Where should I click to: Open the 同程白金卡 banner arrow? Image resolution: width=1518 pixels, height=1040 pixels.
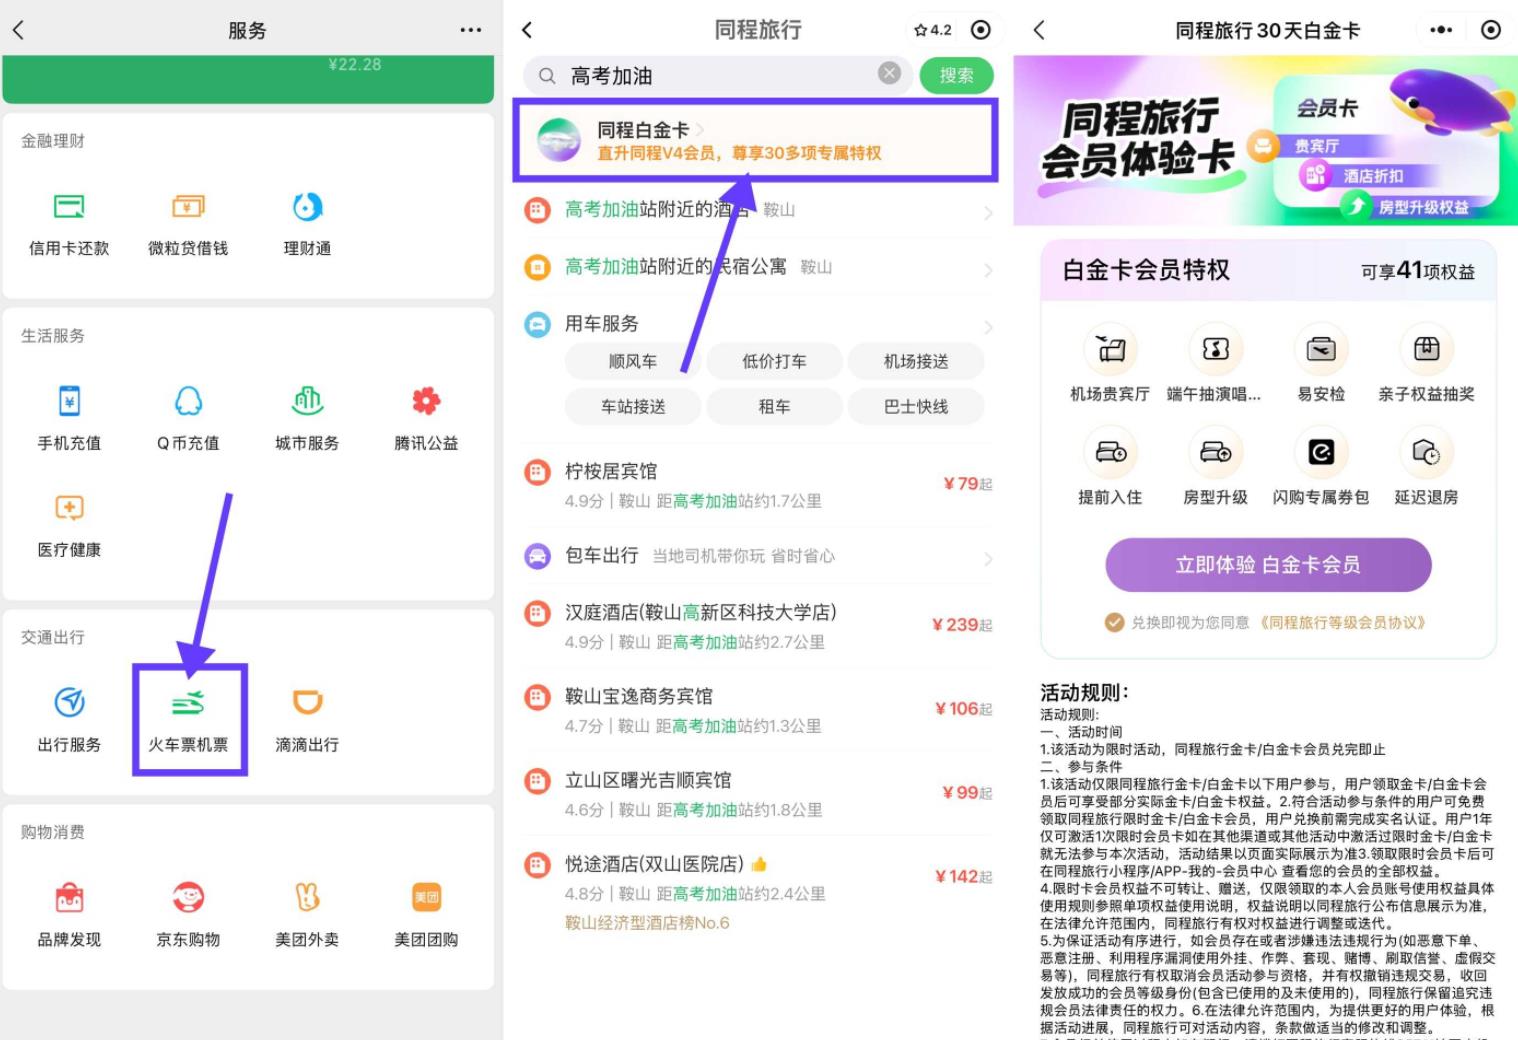point(700,130)
